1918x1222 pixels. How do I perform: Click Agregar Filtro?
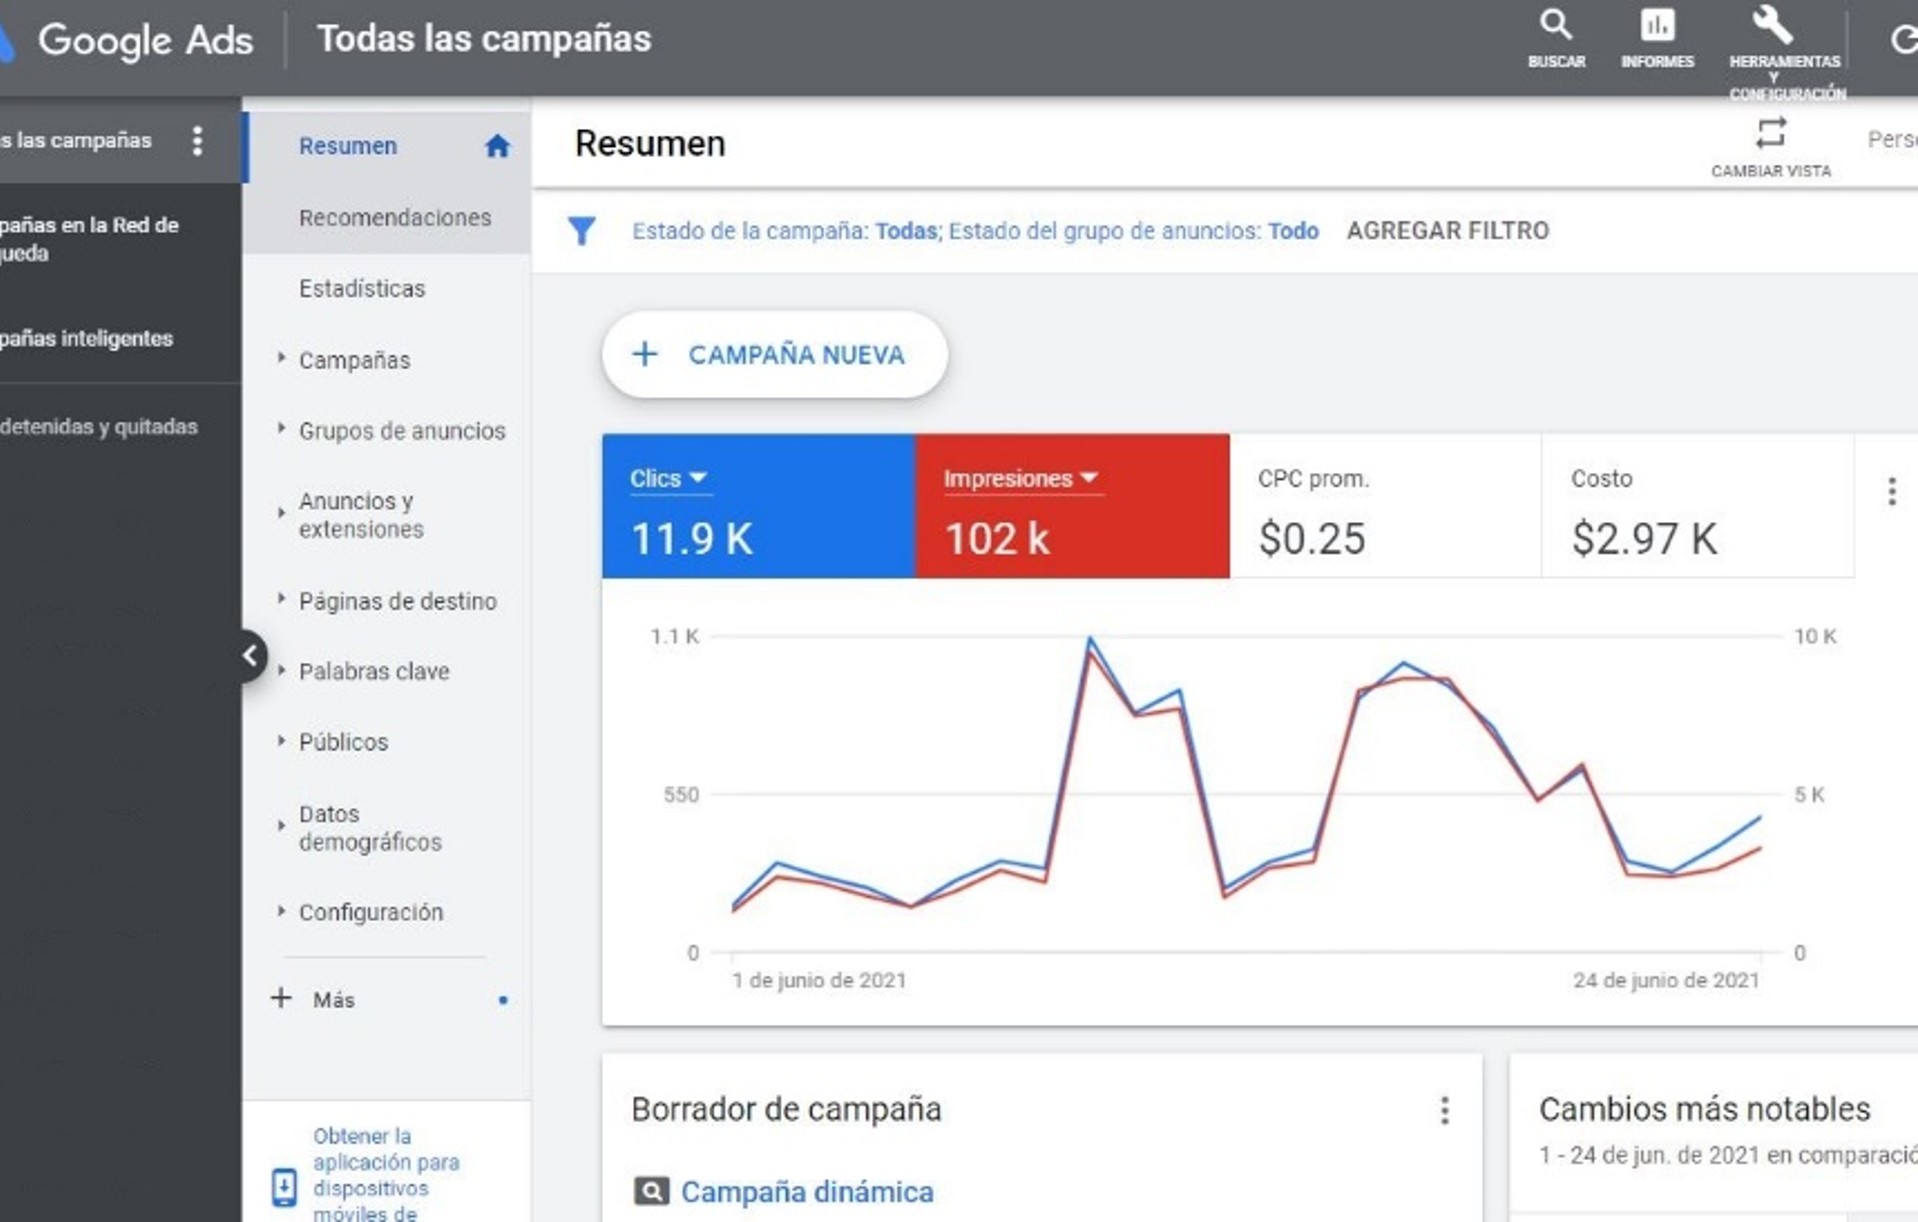click(1447, 231)
